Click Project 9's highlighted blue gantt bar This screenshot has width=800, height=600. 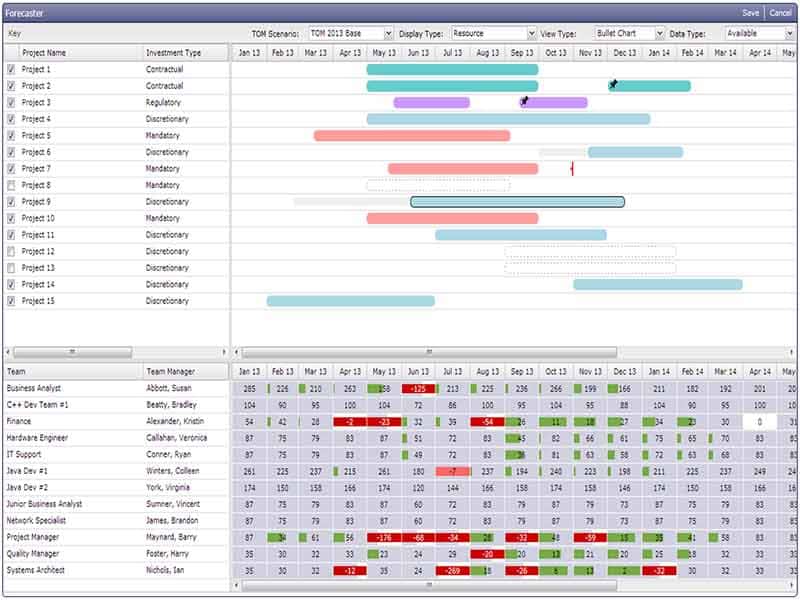coord(515,202)
